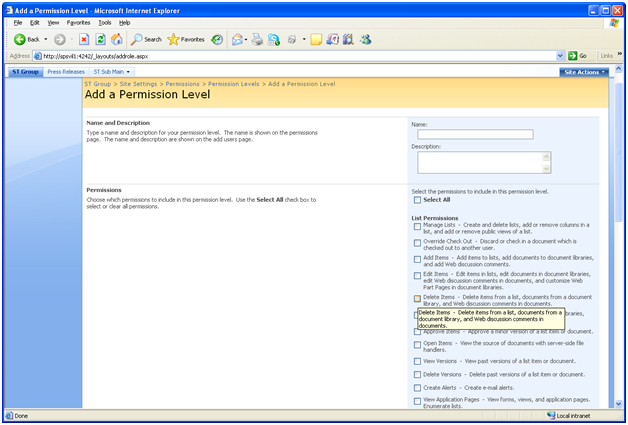Screen dimensions: 628x425
Task: Click the page icon in the Address bar
Action: (38, 56)
